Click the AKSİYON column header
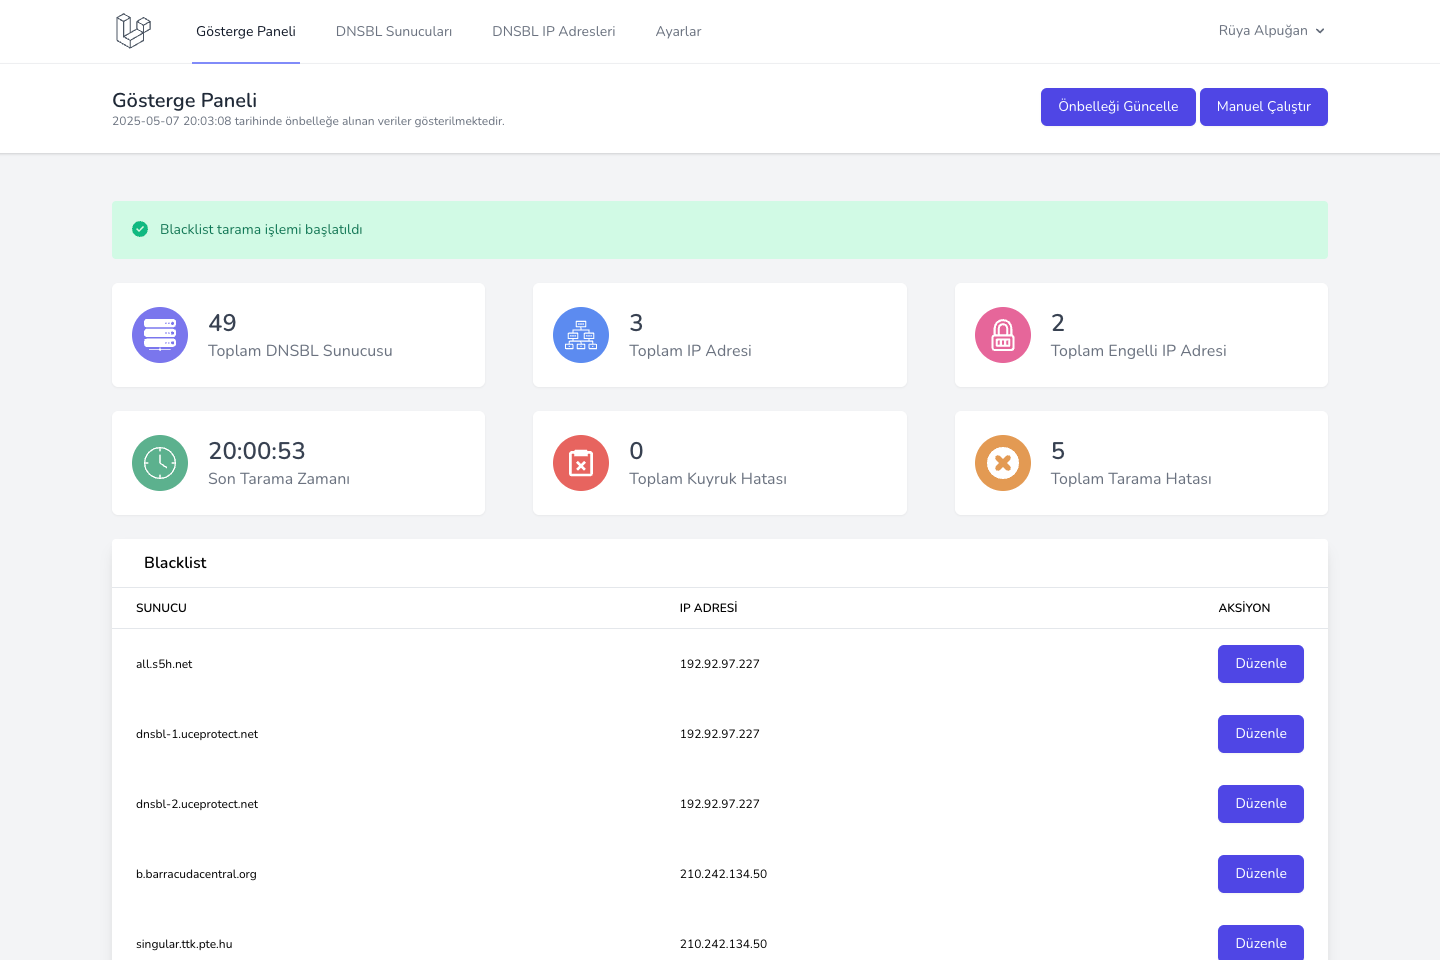The width and height of the screenshot is (1440, 960). click(x=1244, y=608)
